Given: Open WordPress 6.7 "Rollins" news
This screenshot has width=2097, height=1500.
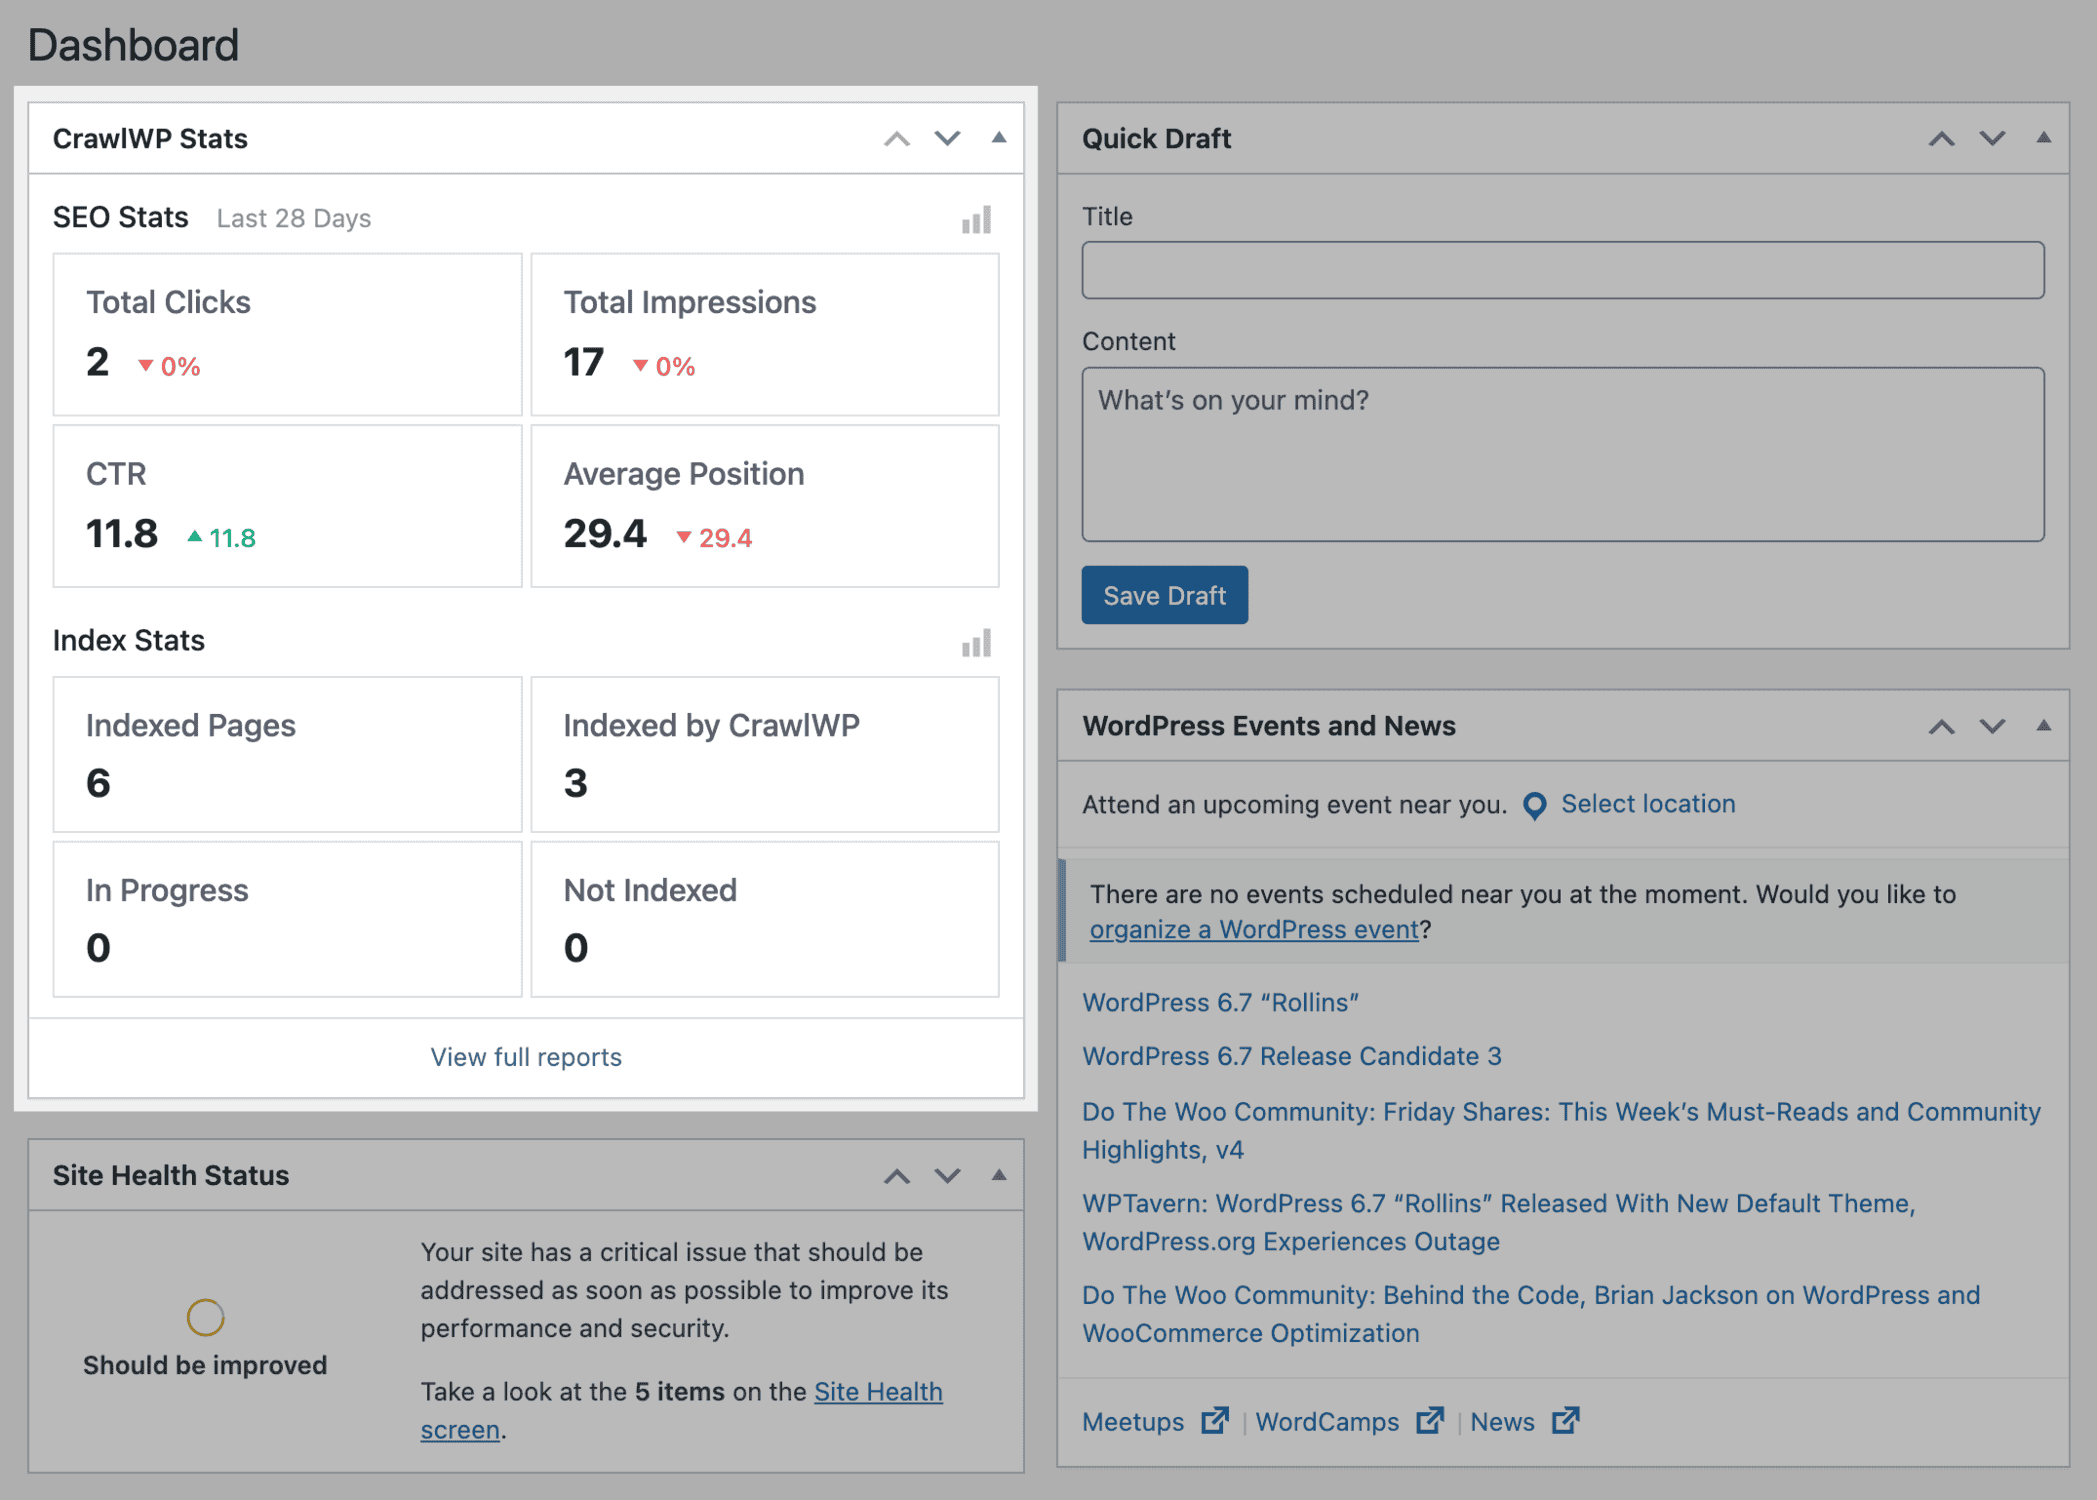Looking at the screenshot, I should pyautogui.click(x=1220, y=1002).
